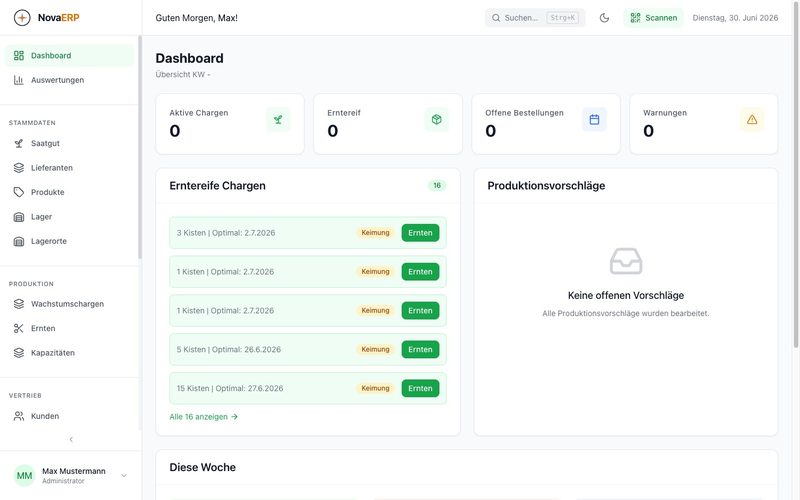Click the Keimung badge in 3 Kisten row

point(376,233)
